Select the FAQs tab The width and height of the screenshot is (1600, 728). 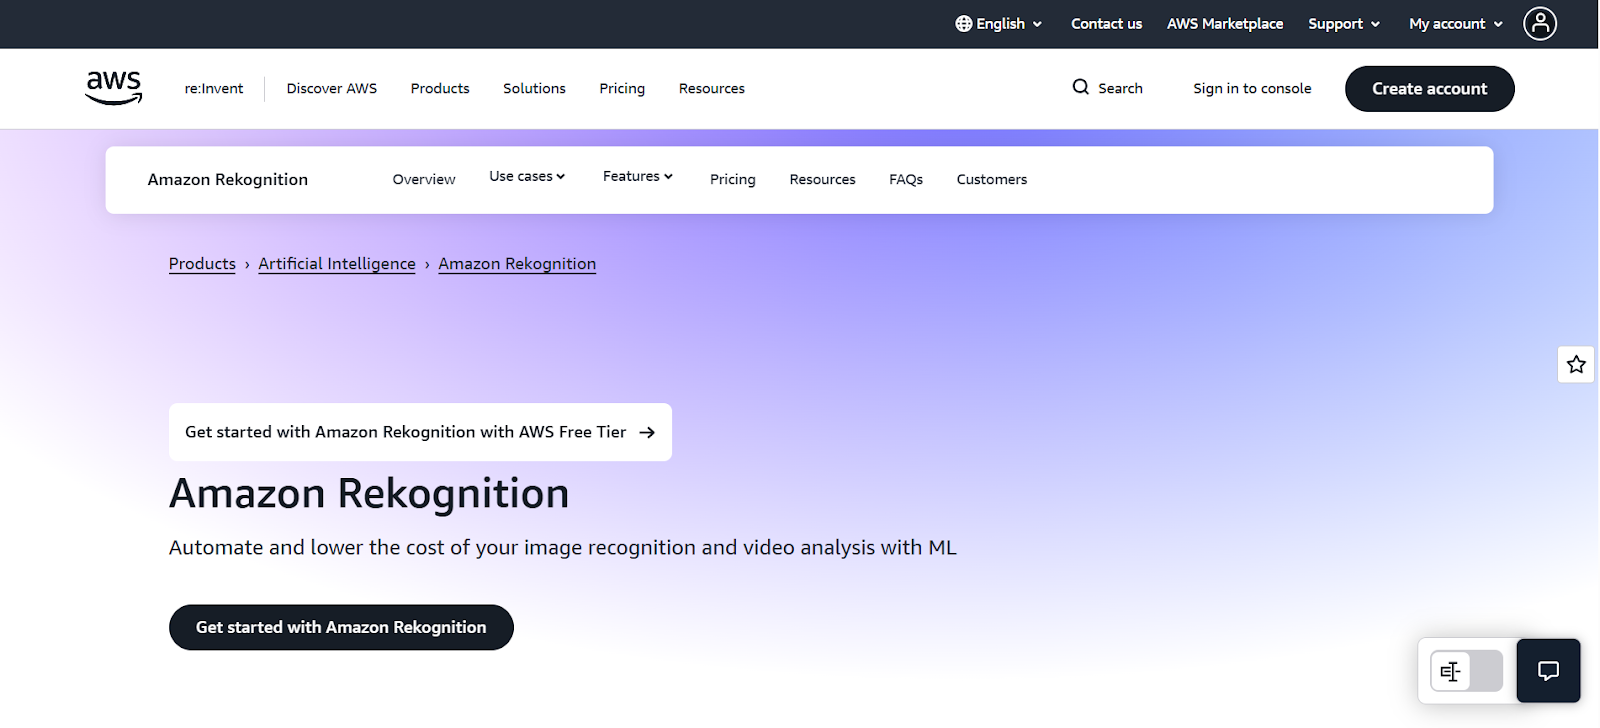[906, 180]
